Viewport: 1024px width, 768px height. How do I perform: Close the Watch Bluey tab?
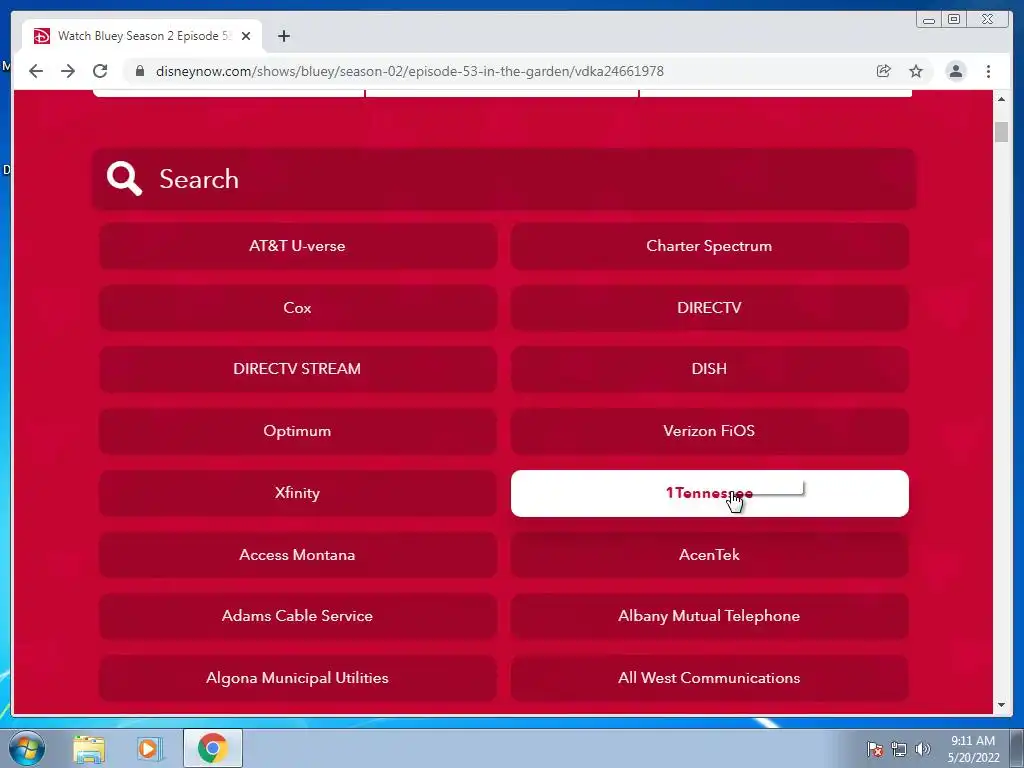coord(246,36)
